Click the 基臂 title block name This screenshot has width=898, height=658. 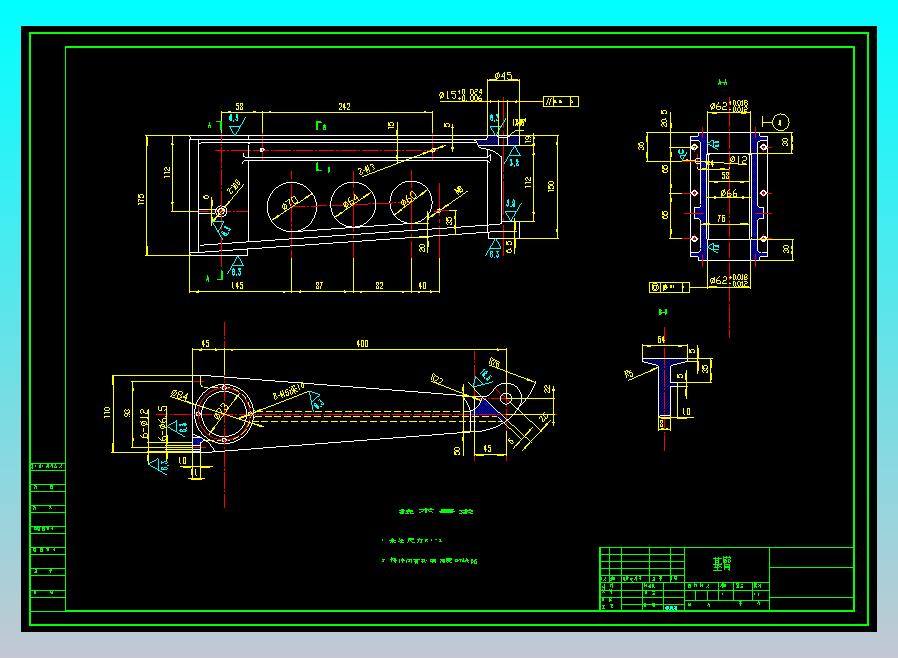[x=722, y=564]
